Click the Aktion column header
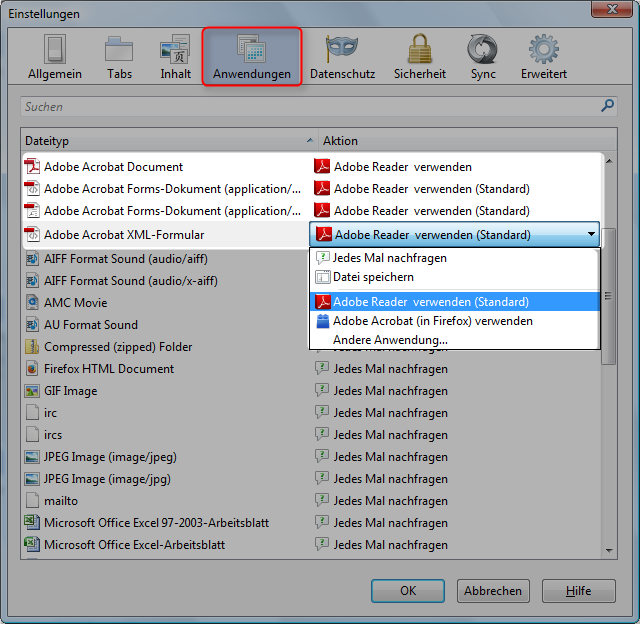The image size is (640, 624). 460,141
